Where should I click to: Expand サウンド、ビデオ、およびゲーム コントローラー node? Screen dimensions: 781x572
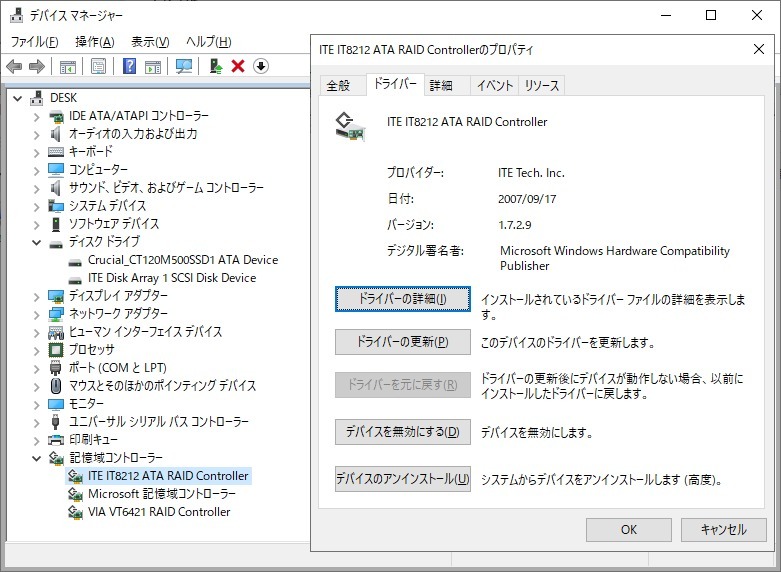tap(36, 189)
